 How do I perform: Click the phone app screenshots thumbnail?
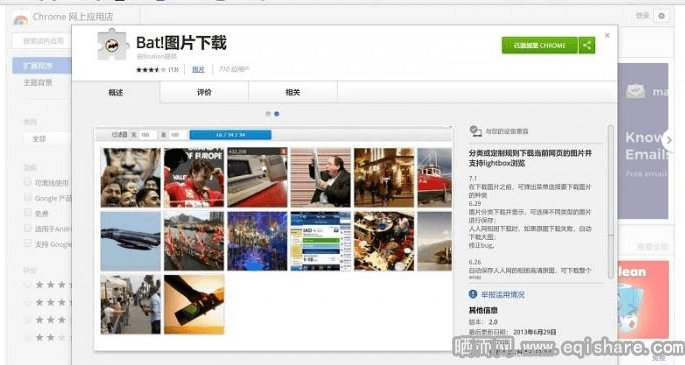[321, 241]
